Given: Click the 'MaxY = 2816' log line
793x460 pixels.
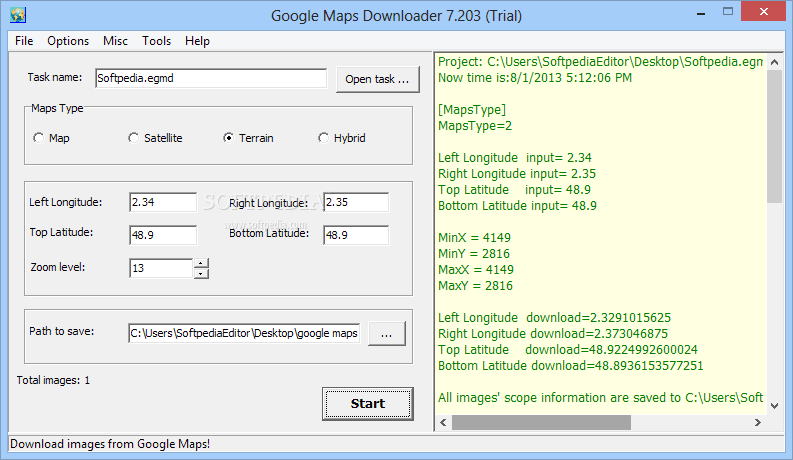Looking at the screenshot, I should pyautogui.click(x=475, y=286).
